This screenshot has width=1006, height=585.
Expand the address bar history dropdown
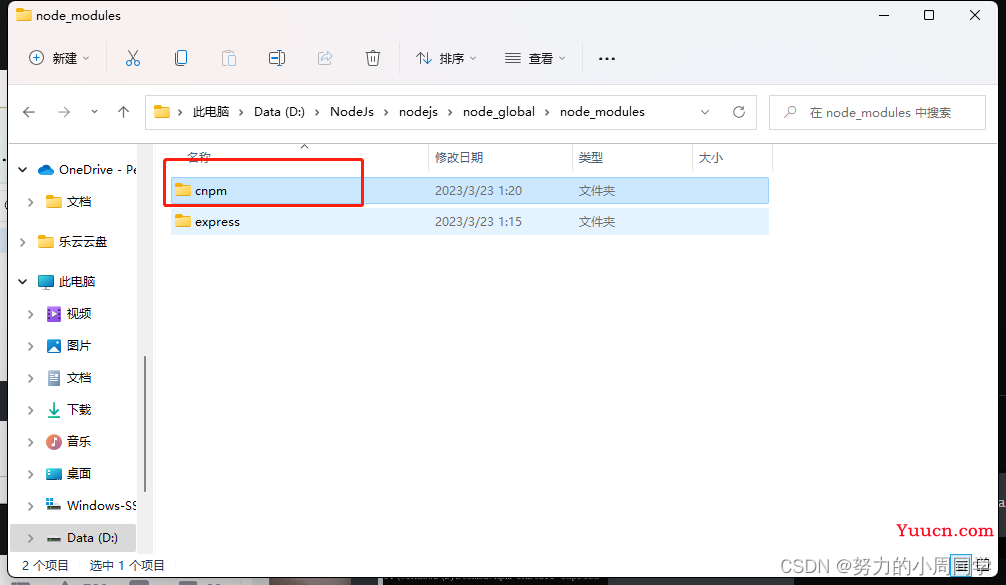click(705, 112)
